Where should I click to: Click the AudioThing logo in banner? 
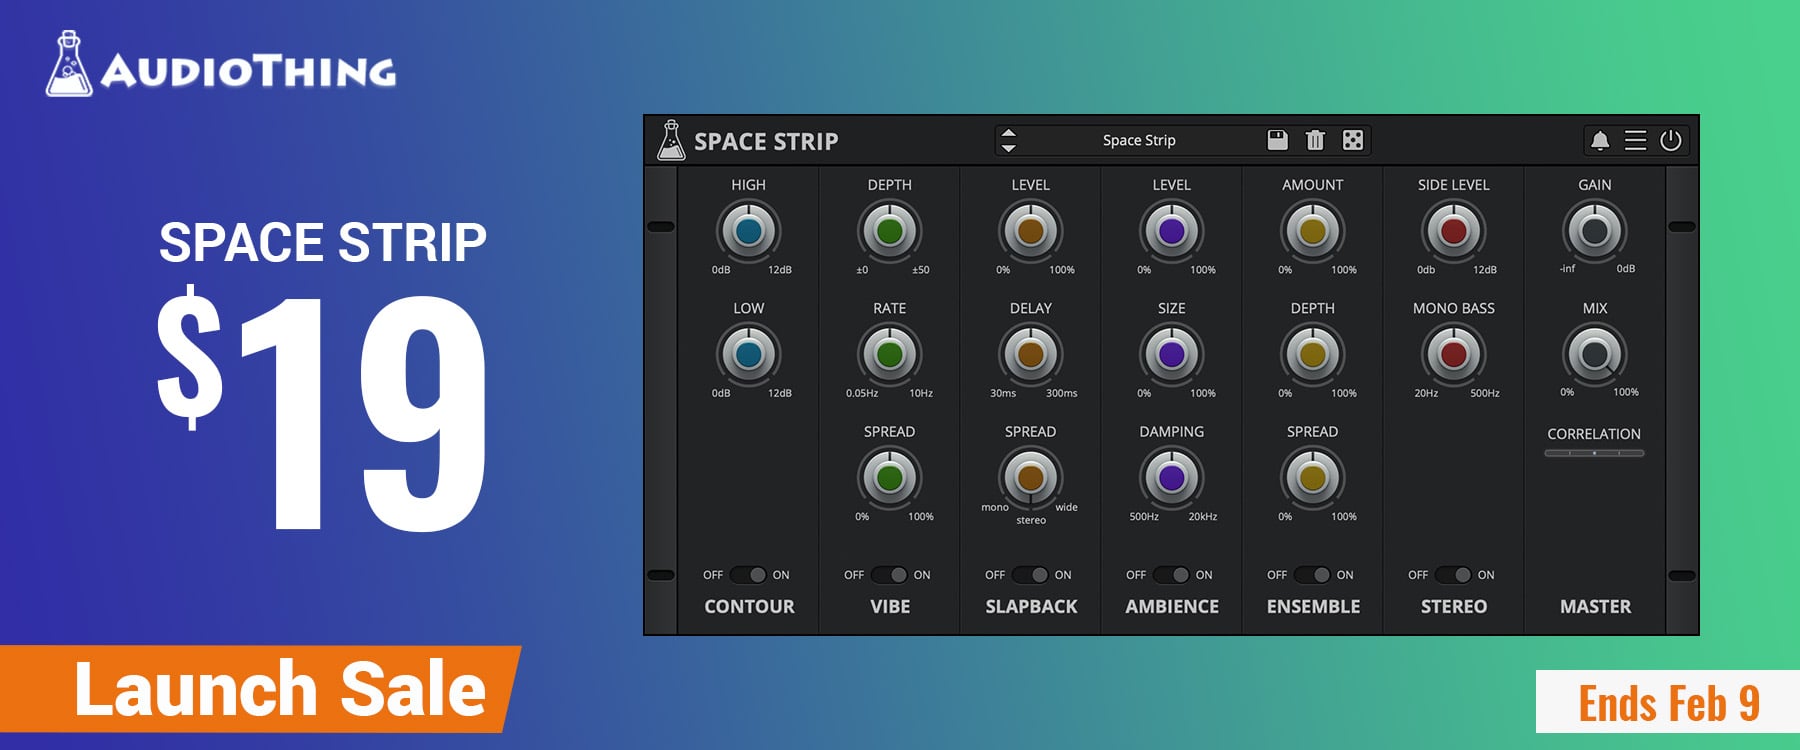coord(221,66)
